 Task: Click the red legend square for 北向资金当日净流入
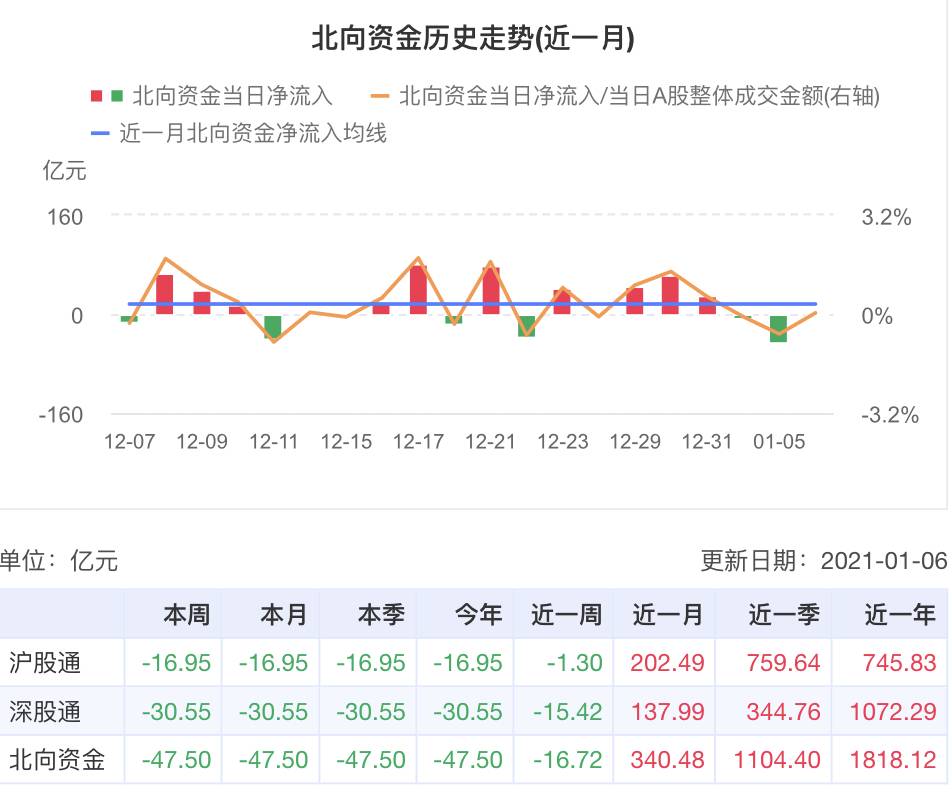(x=97, y=97)
